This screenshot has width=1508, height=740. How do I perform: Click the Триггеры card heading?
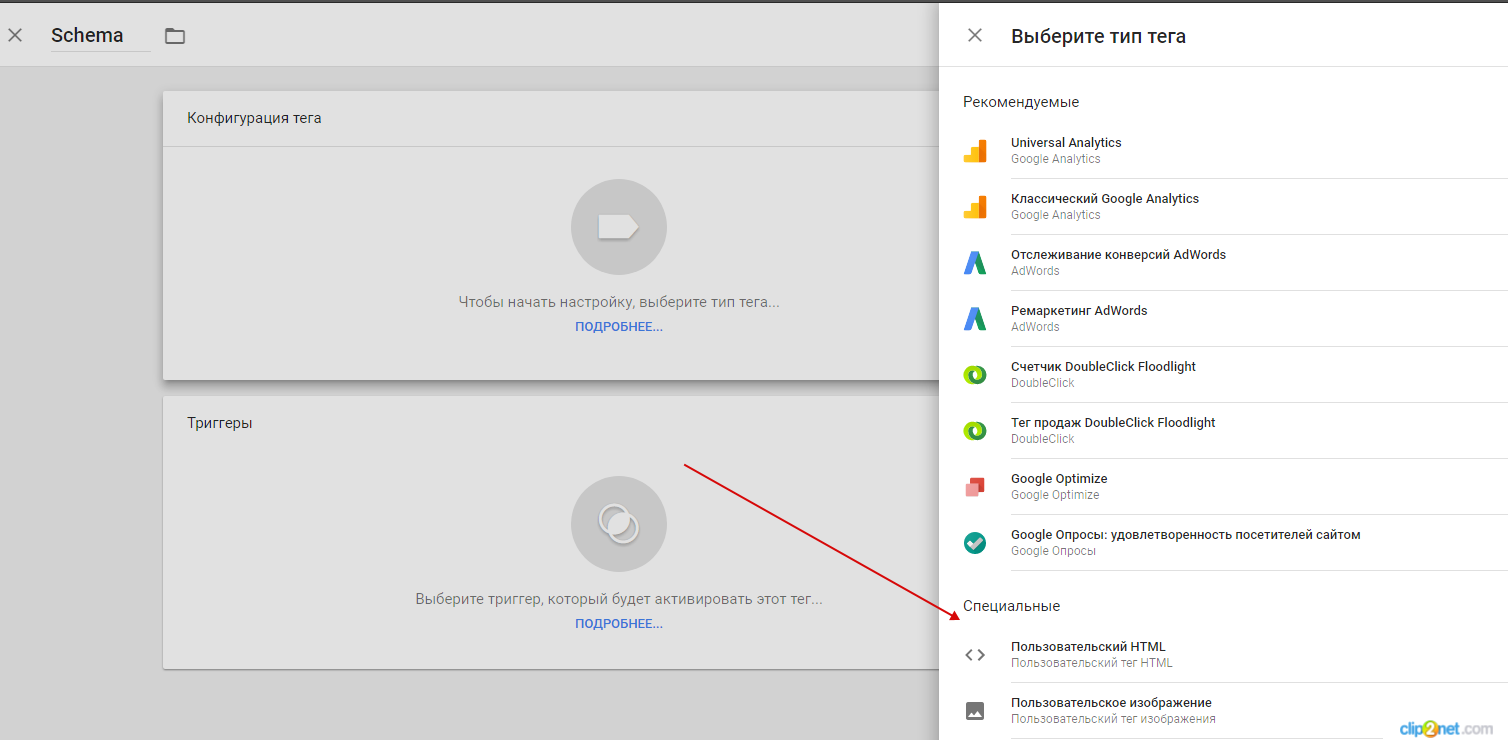tap(220, 423)
